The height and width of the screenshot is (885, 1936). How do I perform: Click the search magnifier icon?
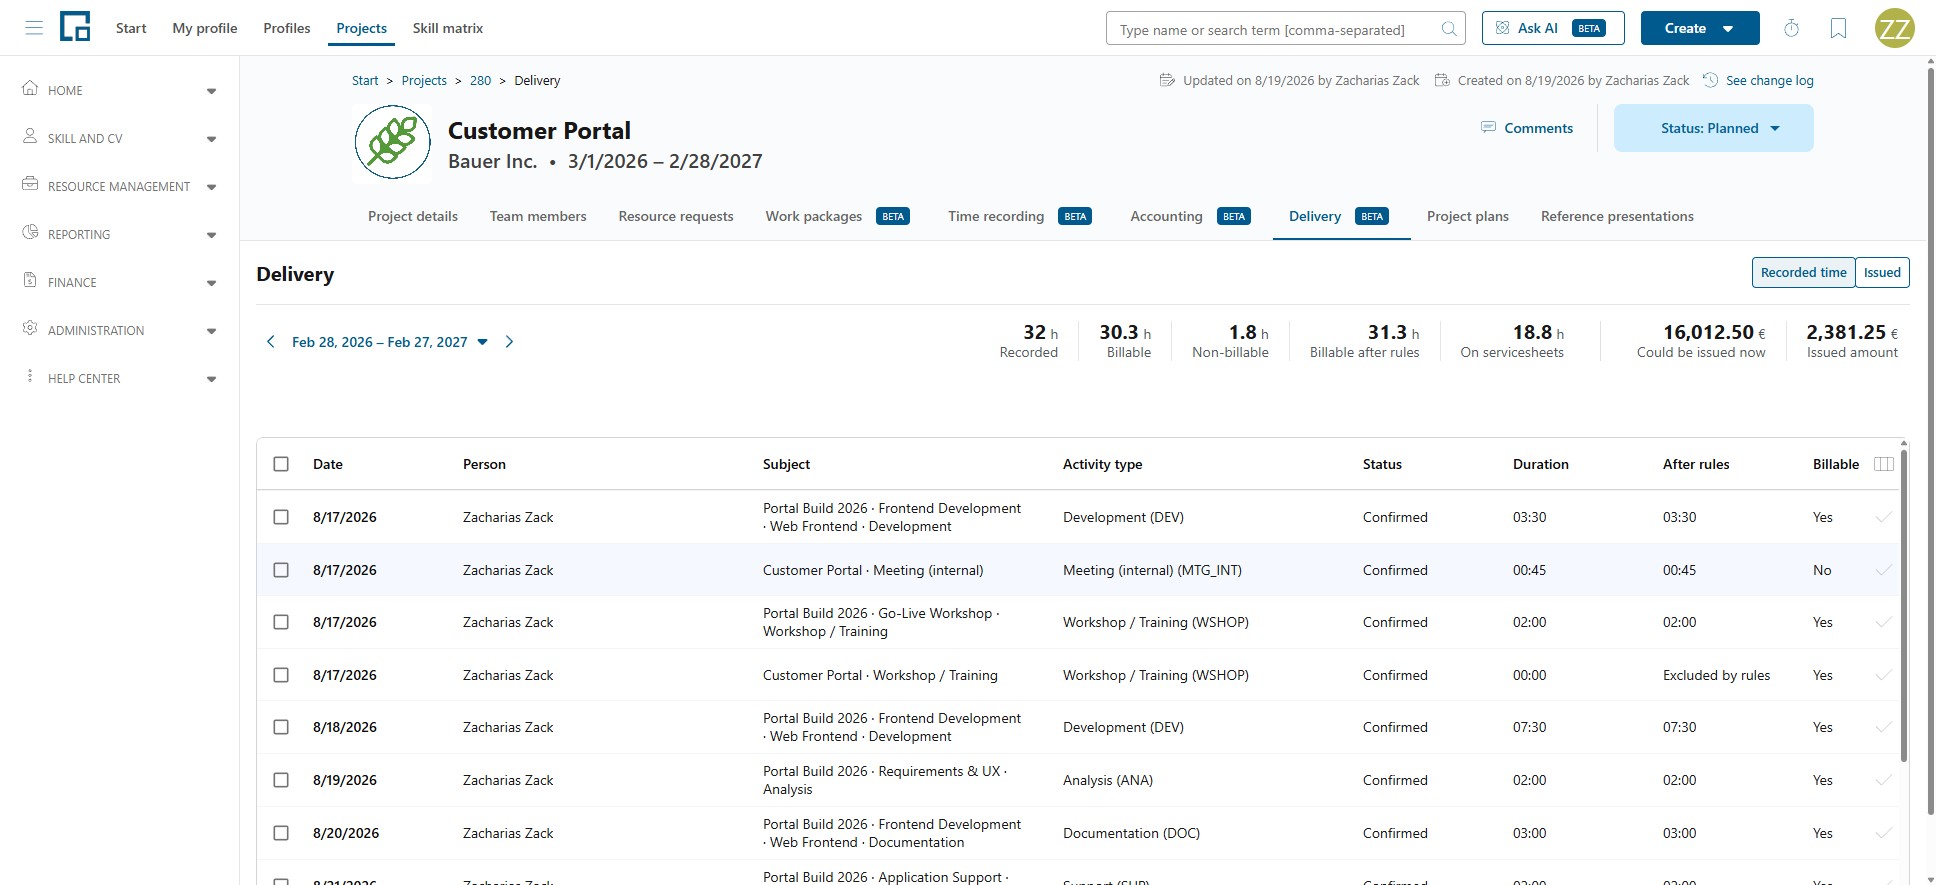pyautogui.click(x=1449, y=29)
